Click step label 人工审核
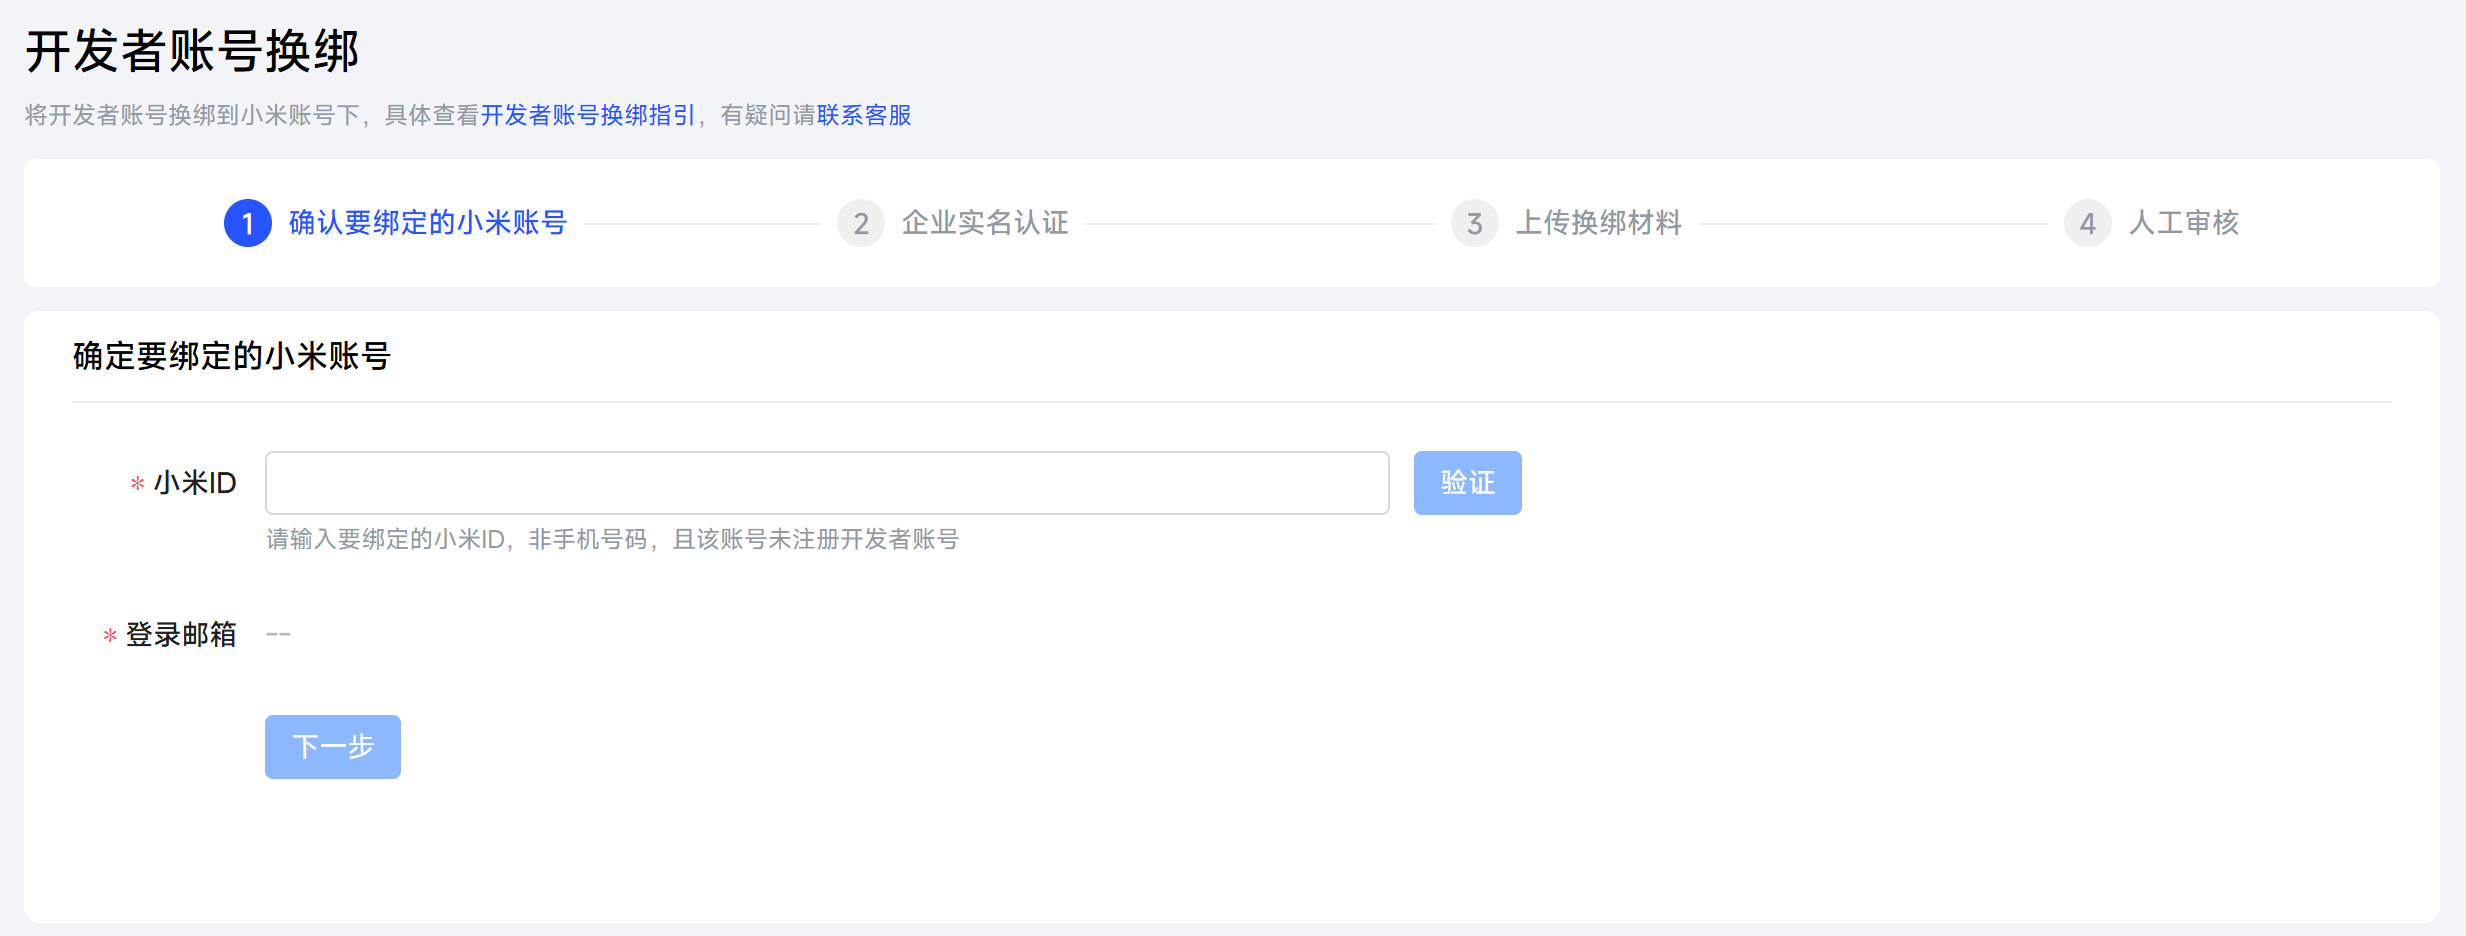 (2184, 222)
